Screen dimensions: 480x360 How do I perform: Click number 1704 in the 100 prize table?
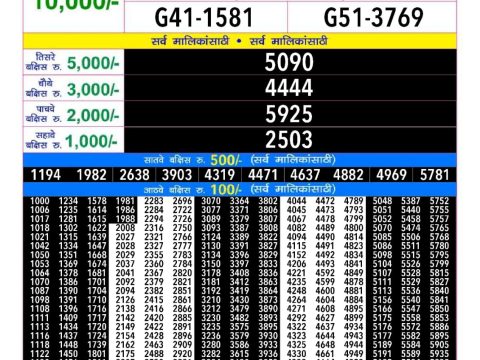(97, 291)
